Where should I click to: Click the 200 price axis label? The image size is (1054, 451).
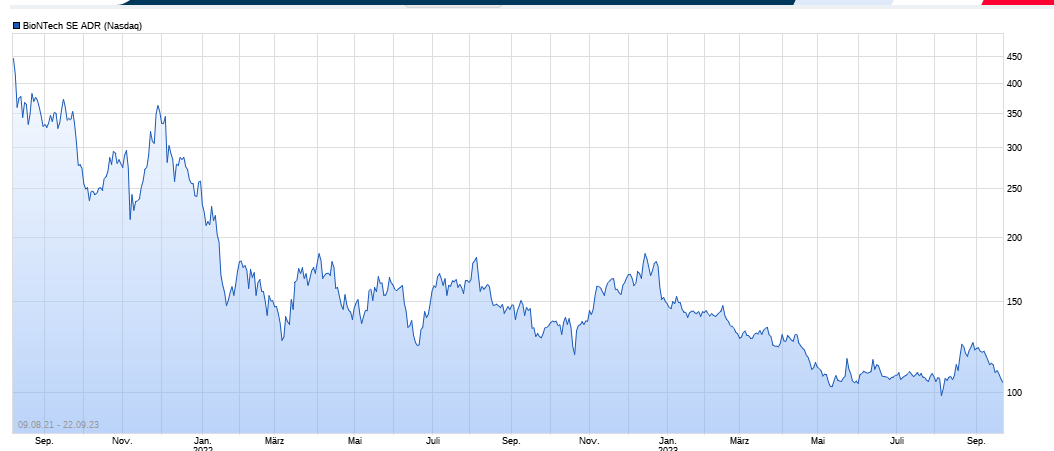click(1014, 238)
